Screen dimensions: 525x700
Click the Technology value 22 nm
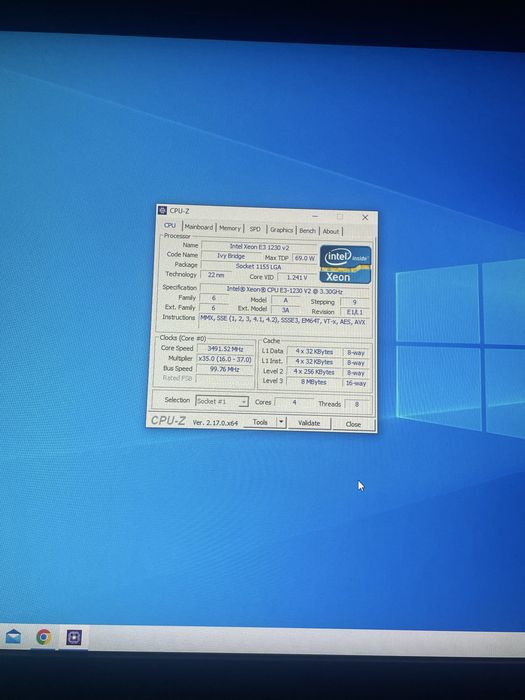(x=216, y=275)
